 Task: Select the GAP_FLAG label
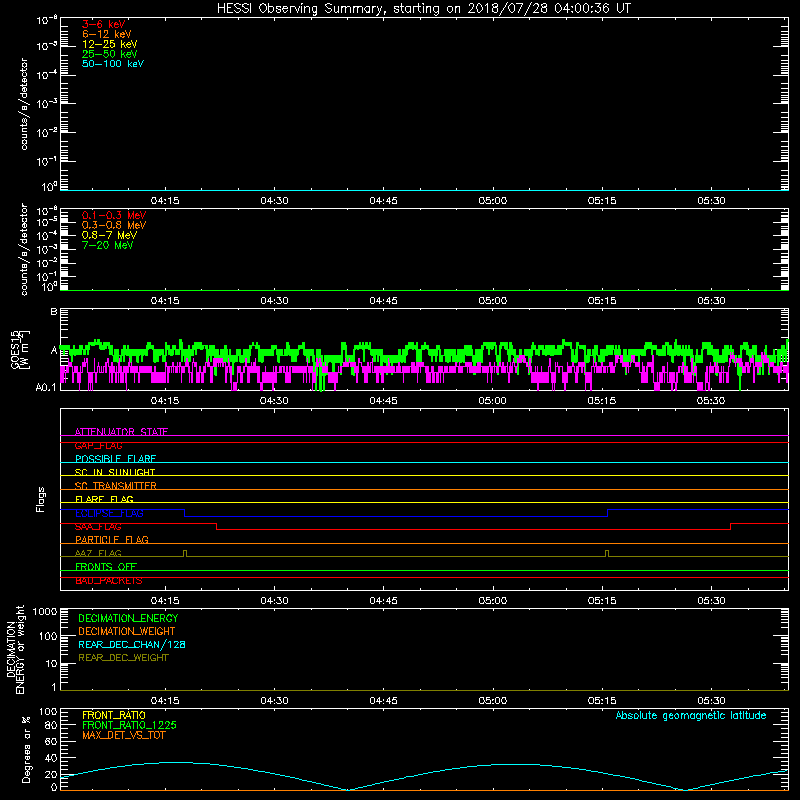(98, 445)
